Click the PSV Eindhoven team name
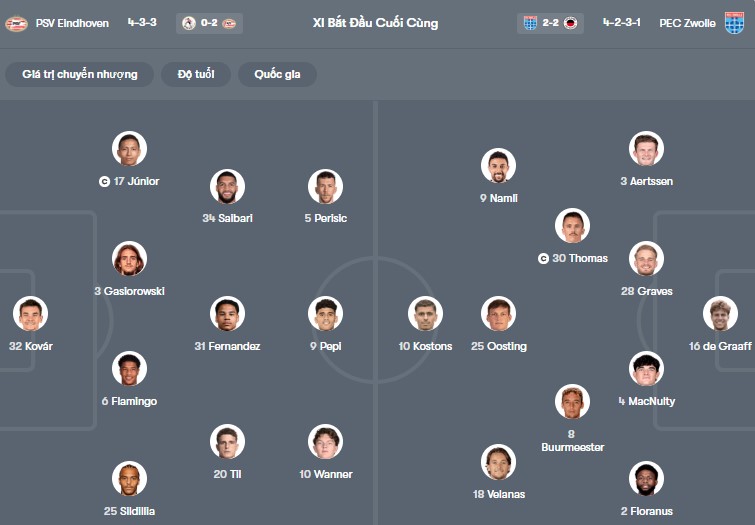Image resolution: width=755 pixels, height=525 pixels. pyautogui.click(x=73, y=22)
